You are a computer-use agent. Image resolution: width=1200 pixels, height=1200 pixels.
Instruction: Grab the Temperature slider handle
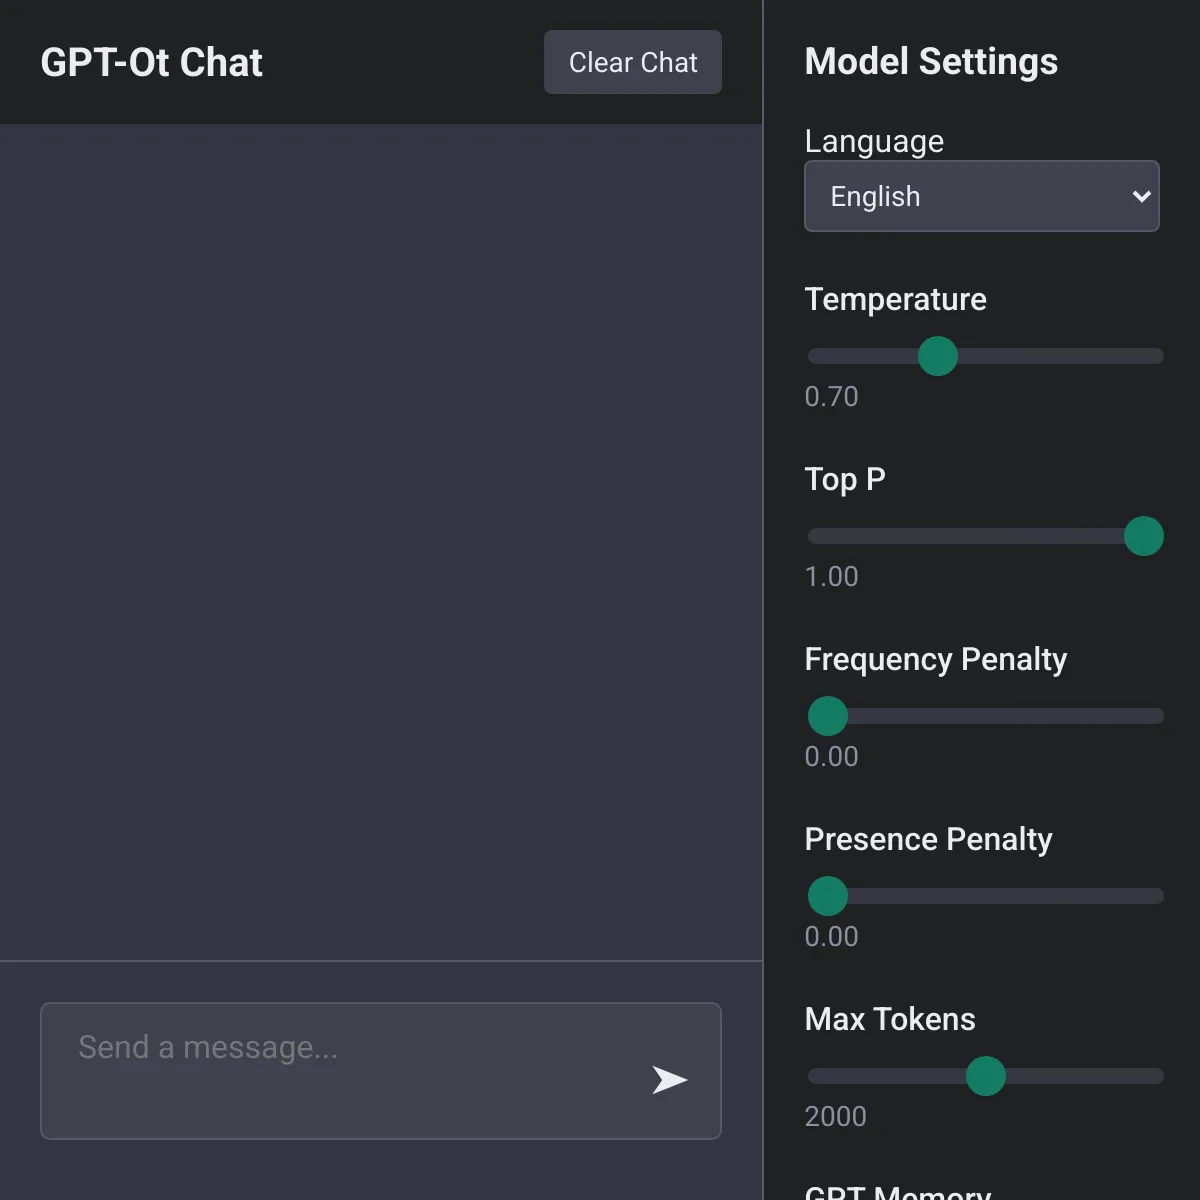pos(938,356)
